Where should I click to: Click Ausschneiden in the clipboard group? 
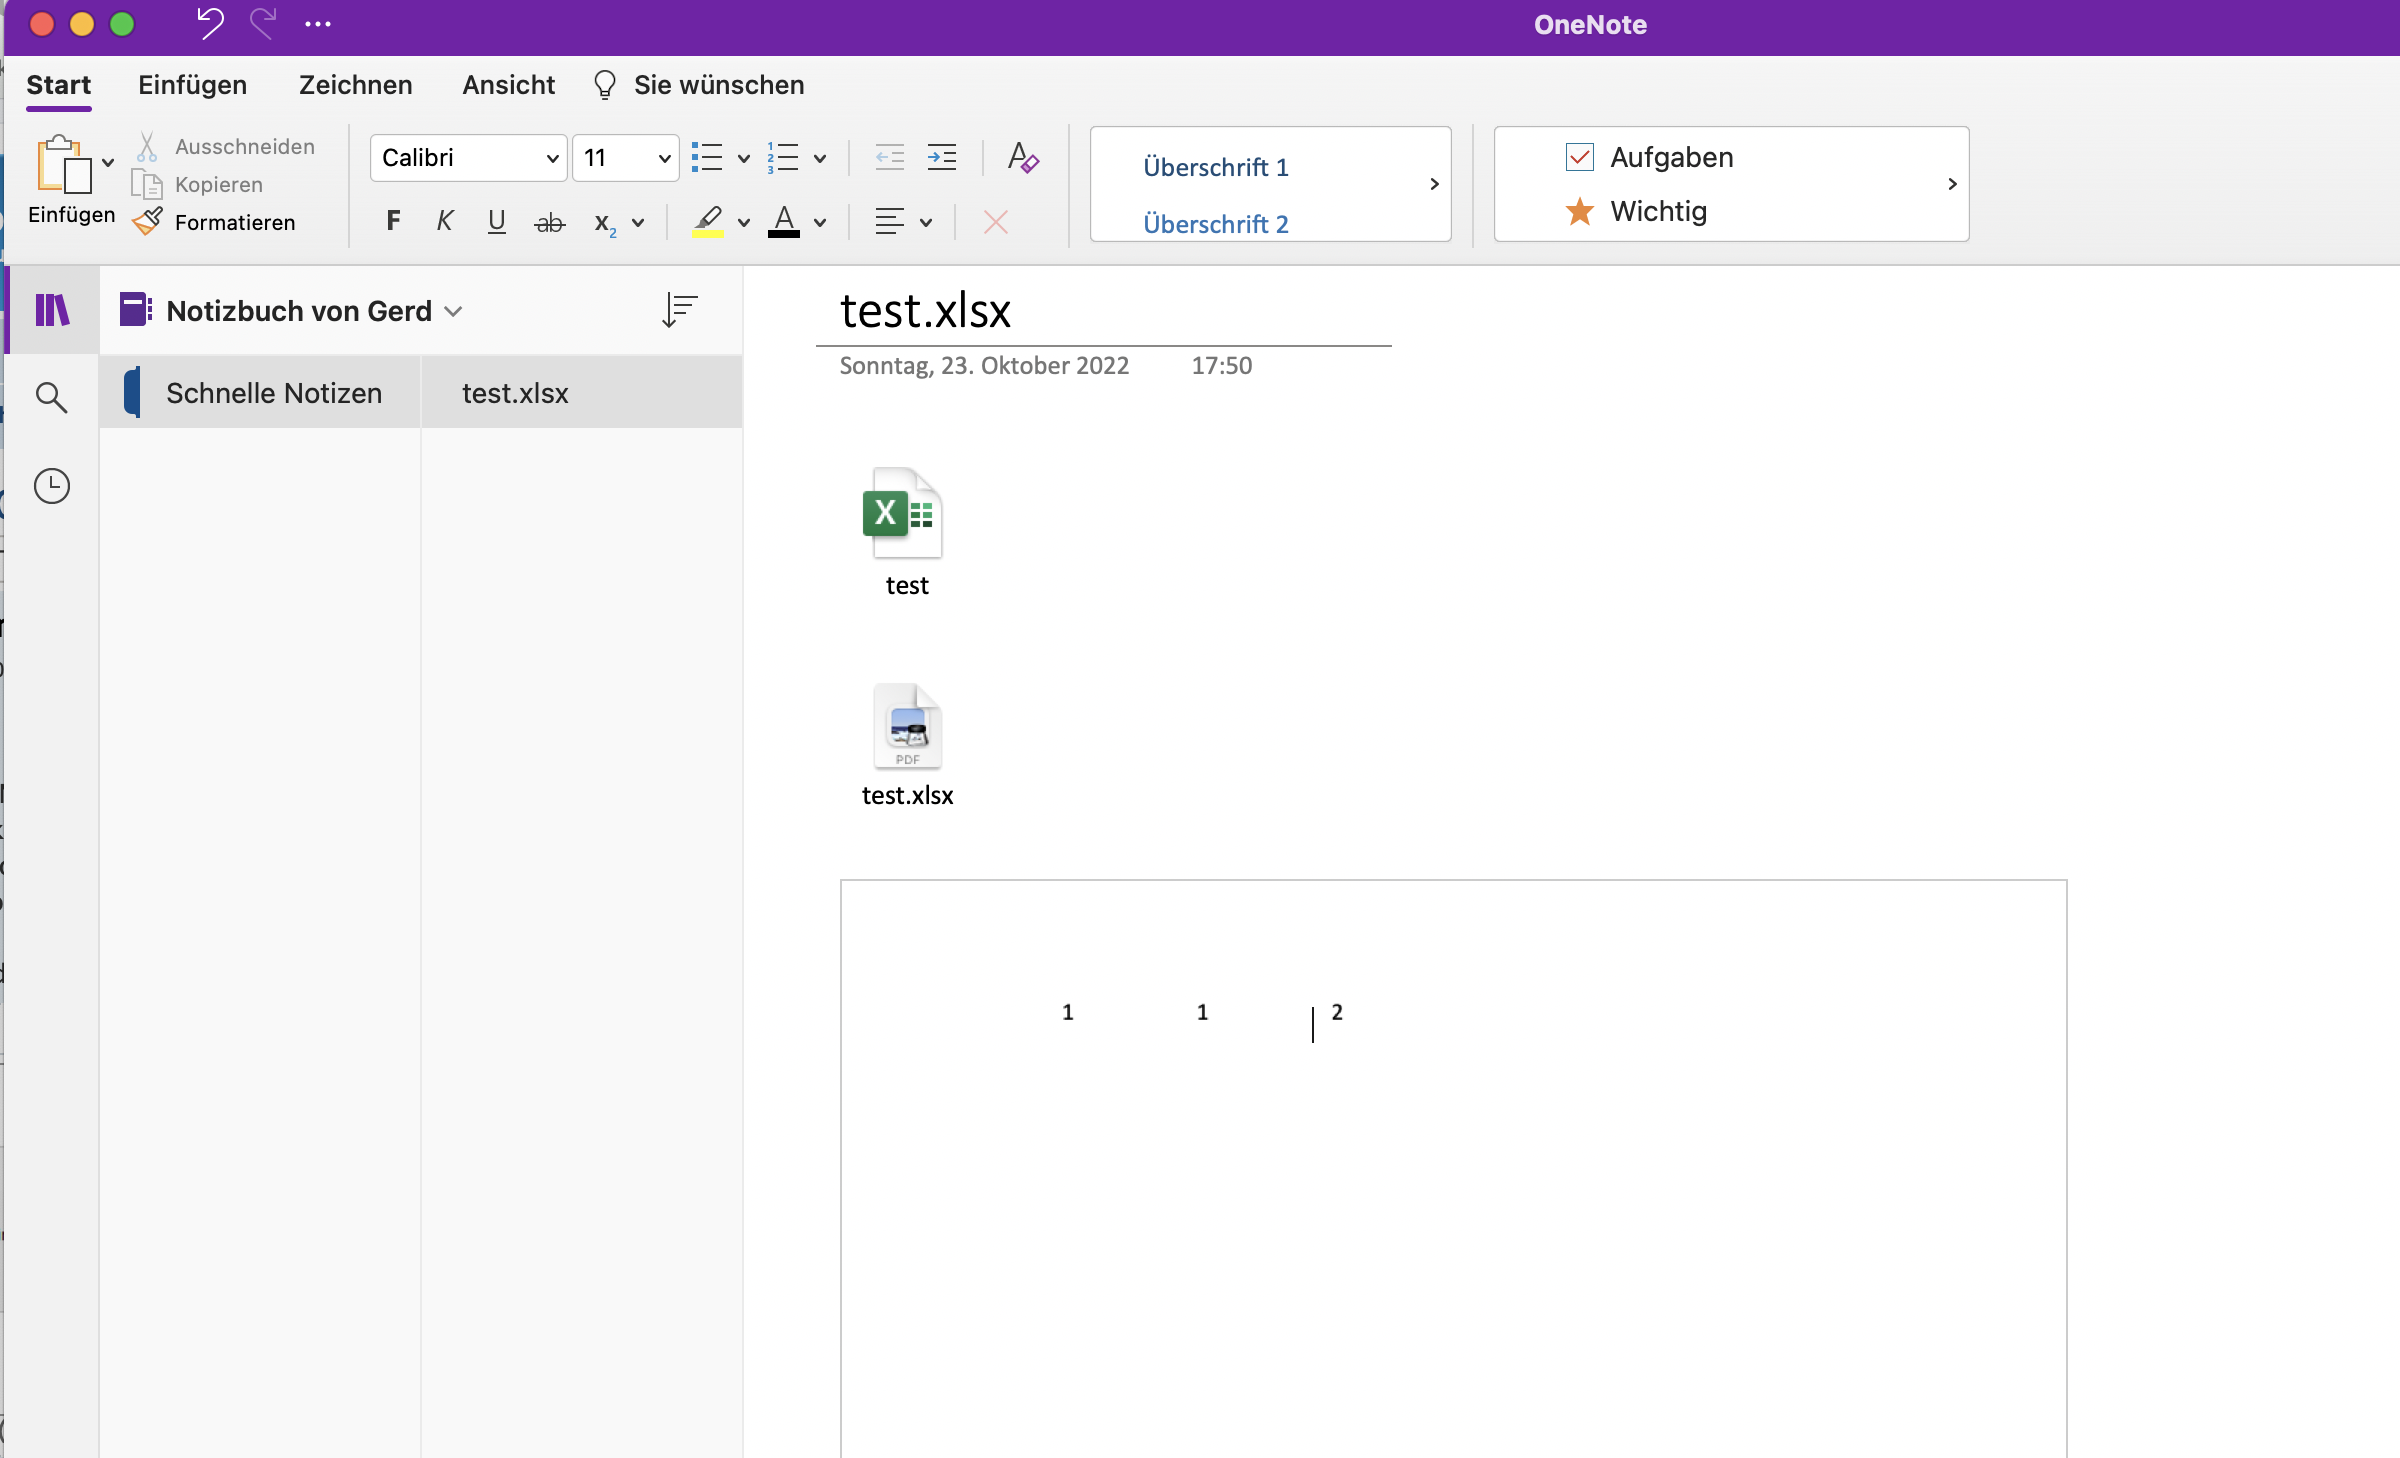point(226,146)
